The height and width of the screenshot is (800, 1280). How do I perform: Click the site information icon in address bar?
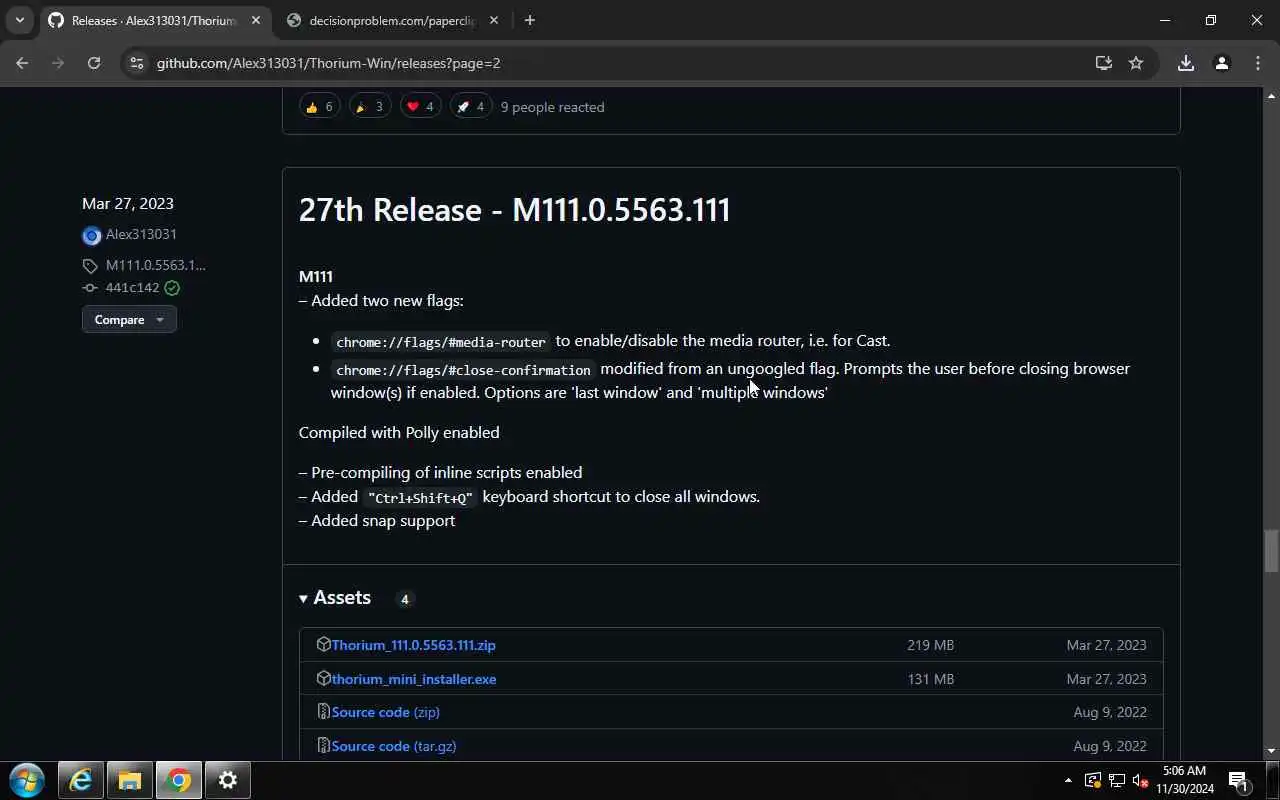pos(137,63)
